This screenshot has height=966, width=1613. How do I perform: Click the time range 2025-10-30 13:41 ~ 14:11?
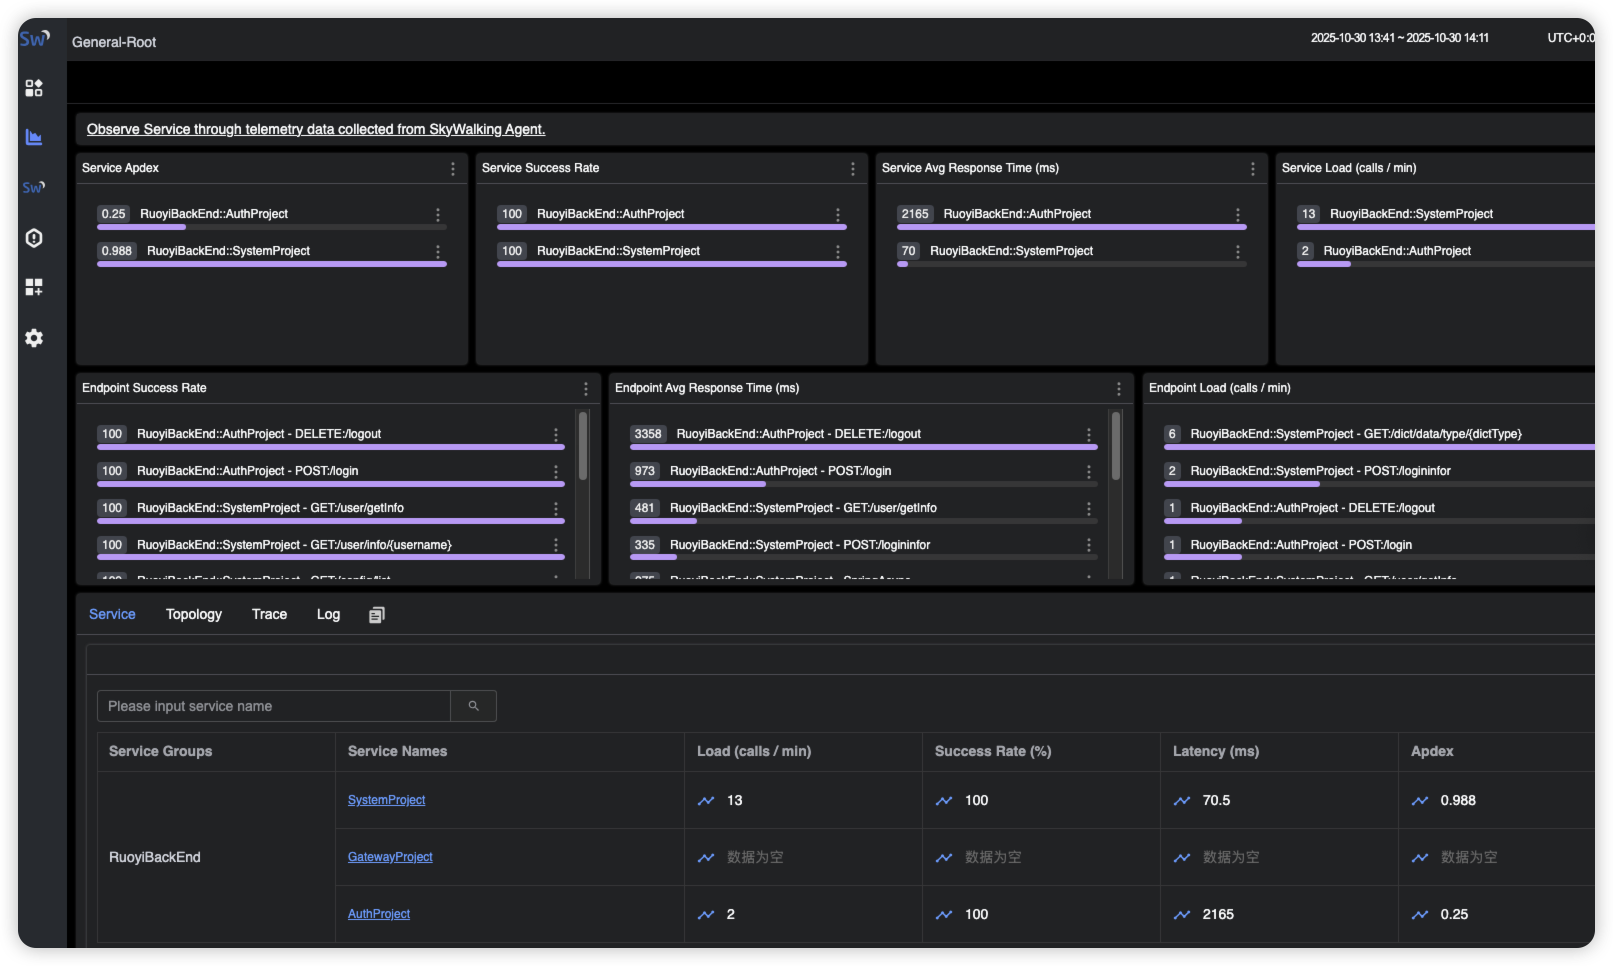click(1400, 38)
